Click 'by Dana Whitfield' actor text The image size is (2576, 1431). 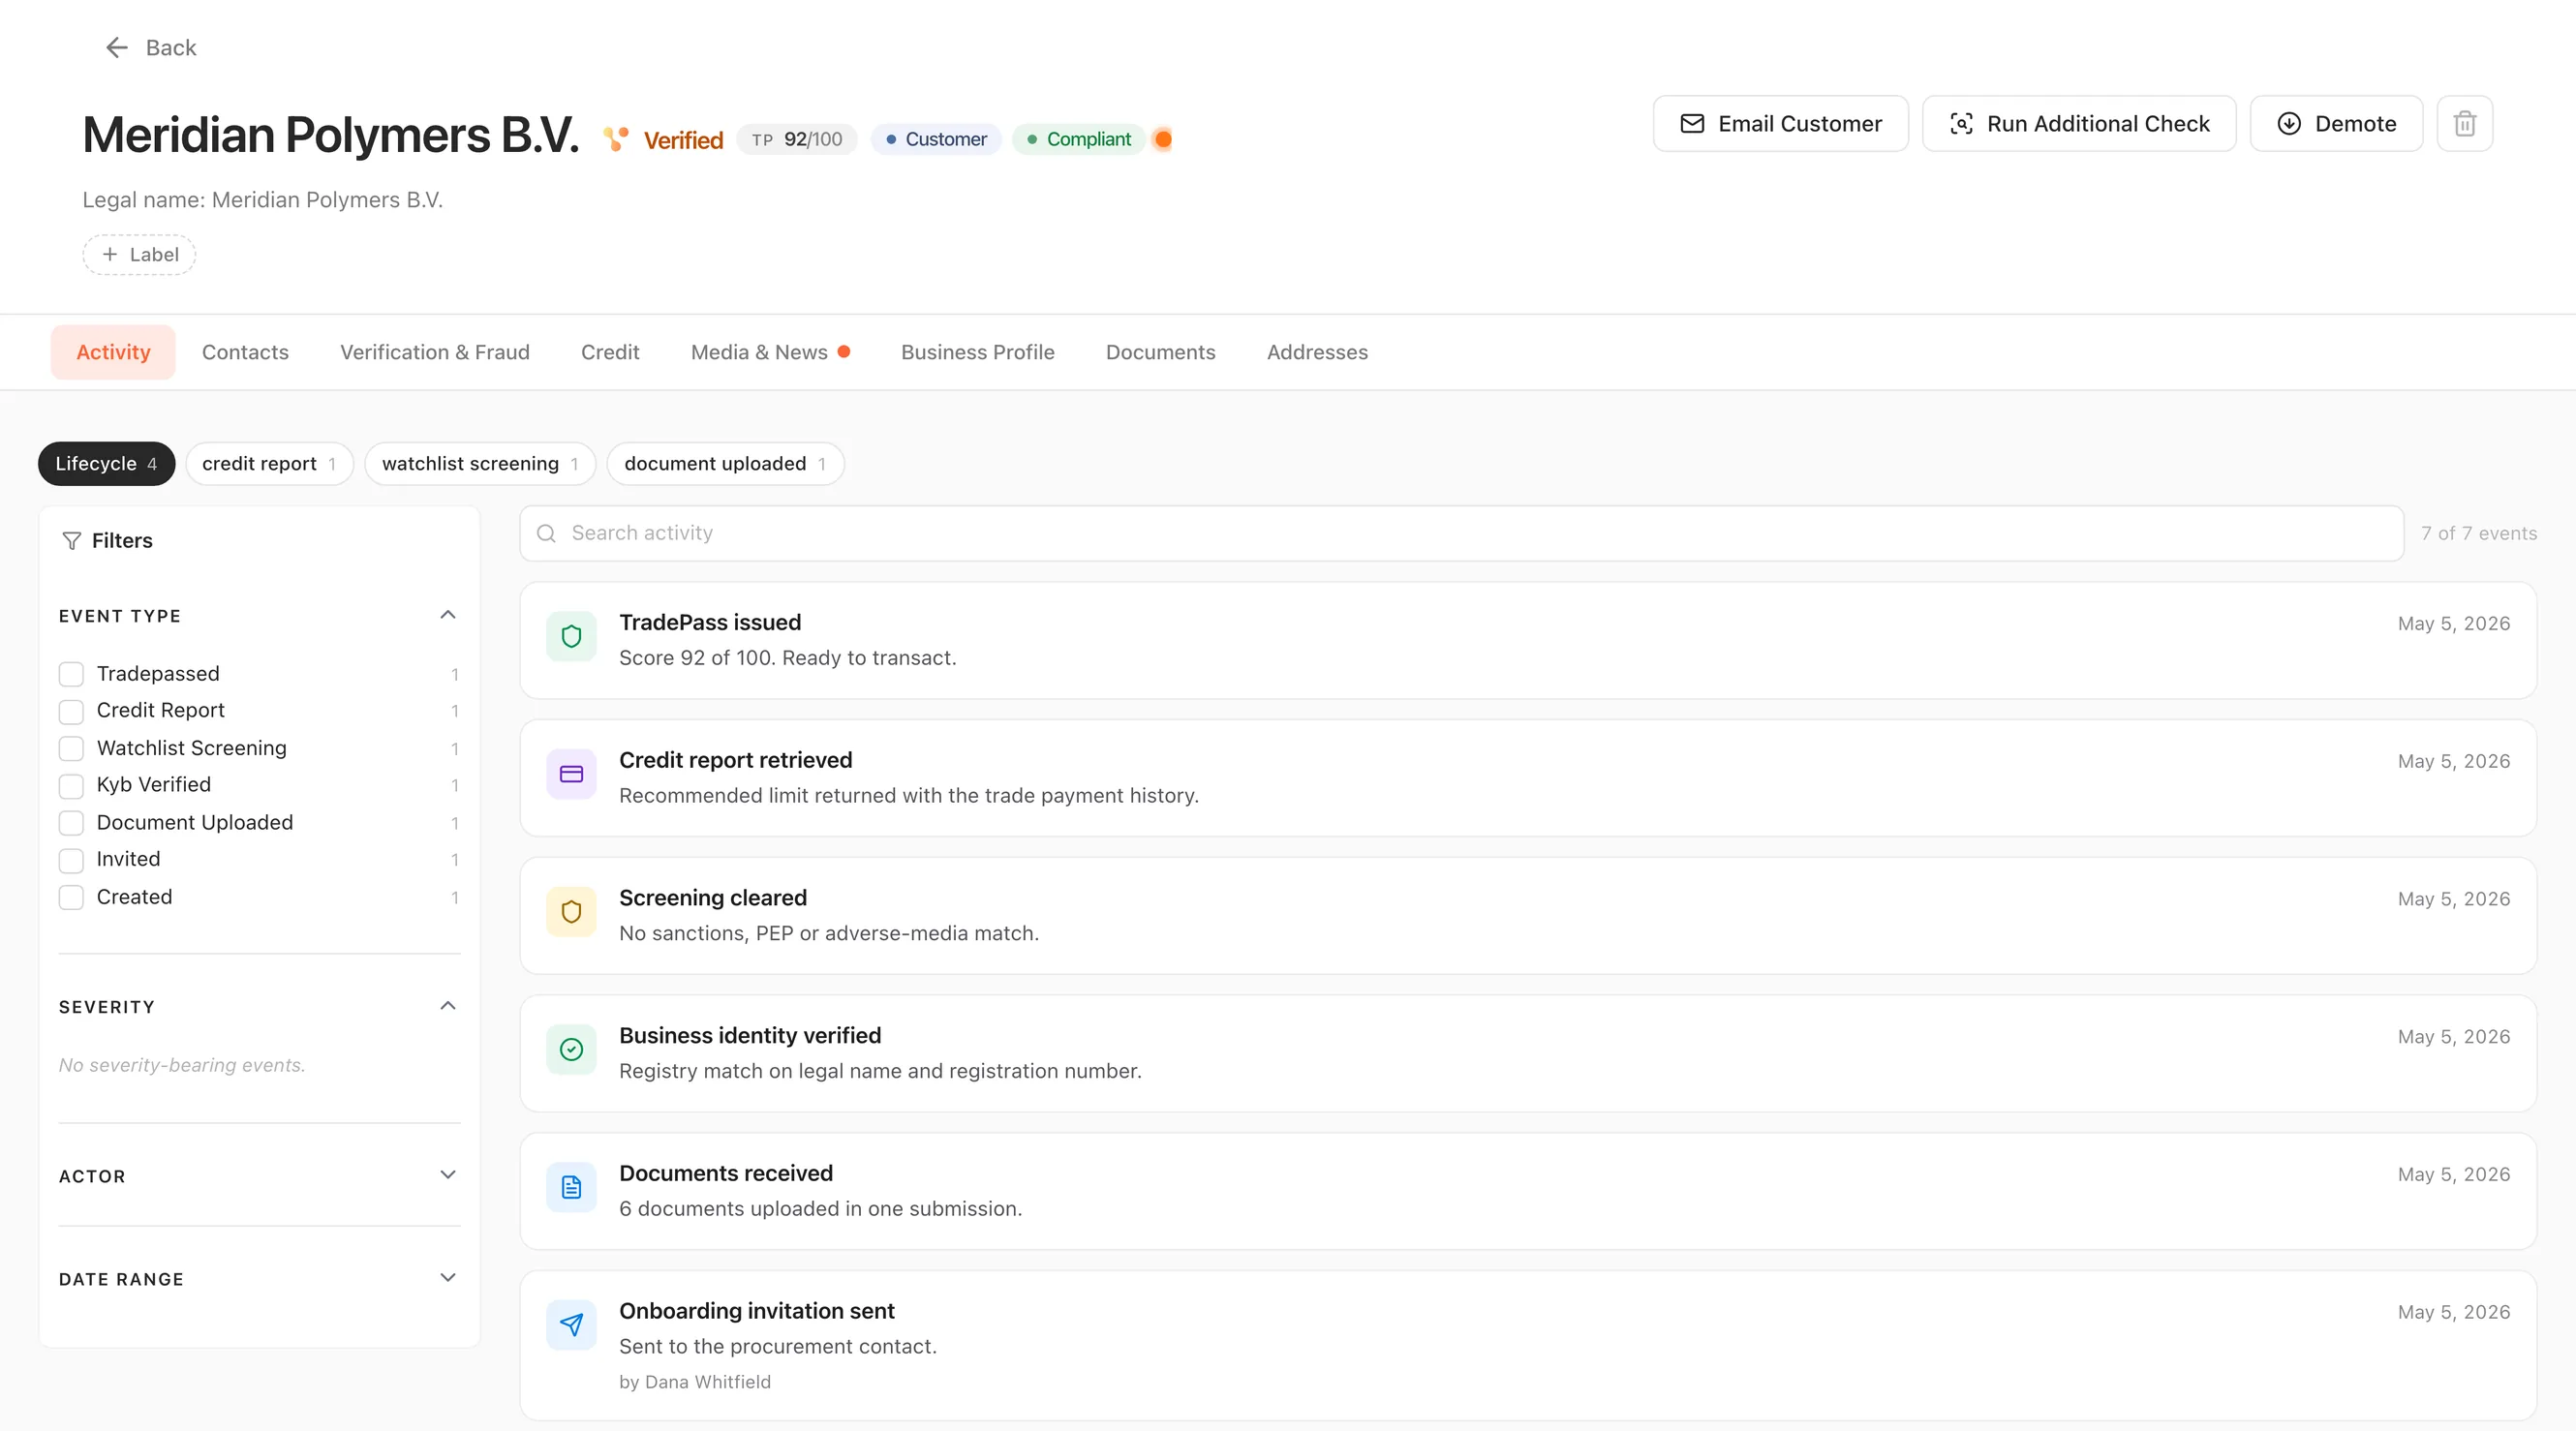coord(695,1382)
